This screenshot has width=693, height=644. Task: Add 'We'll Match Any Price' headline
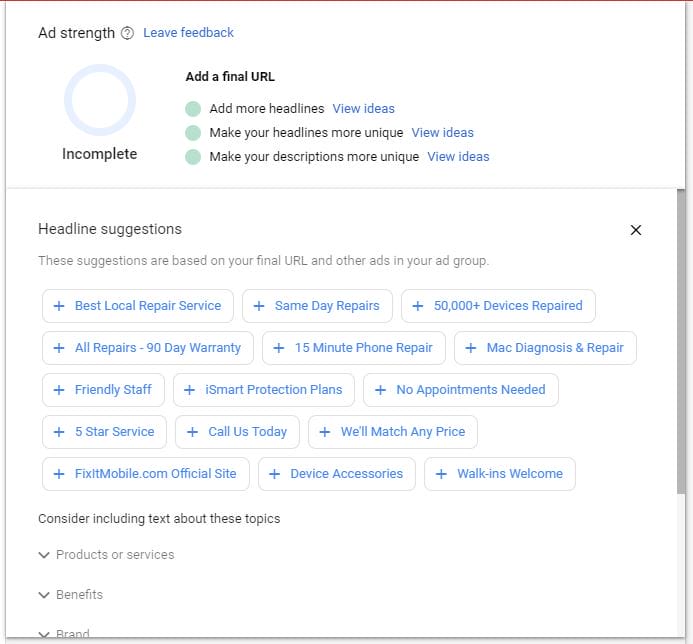pos(393,432)
